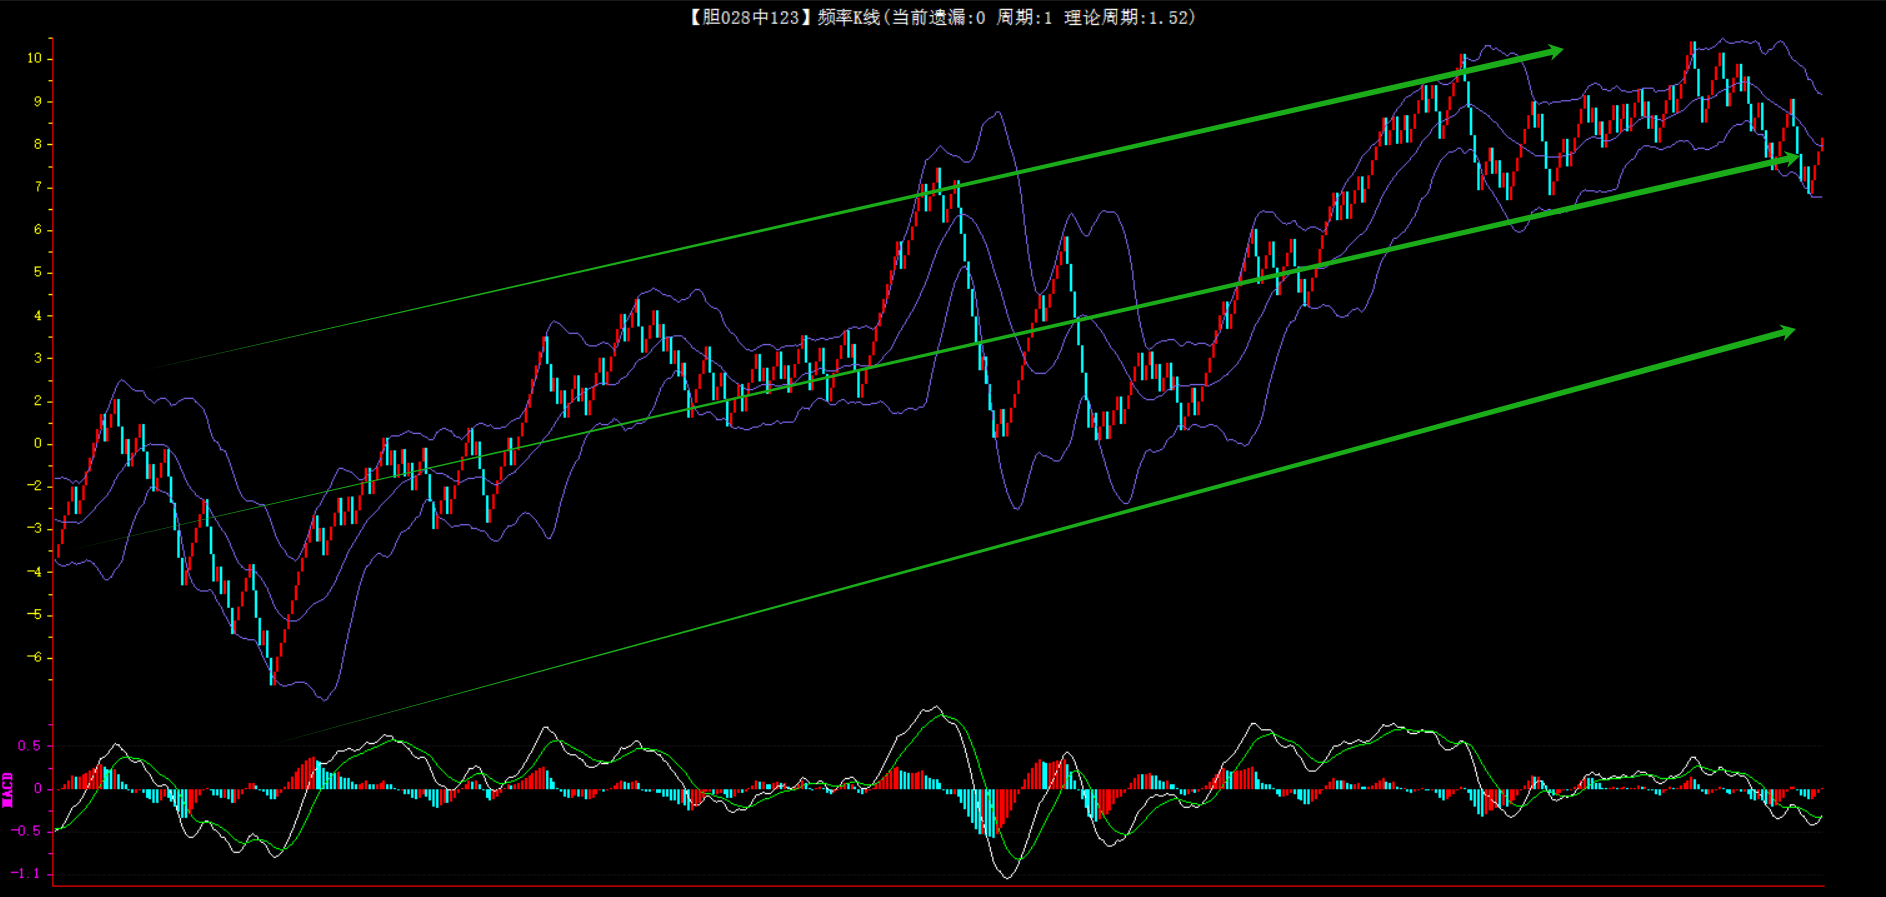Click the 【胆028中123】 text in chart title
The width and height of the screenshot is (1886, 897).
[x=746, y=17]
